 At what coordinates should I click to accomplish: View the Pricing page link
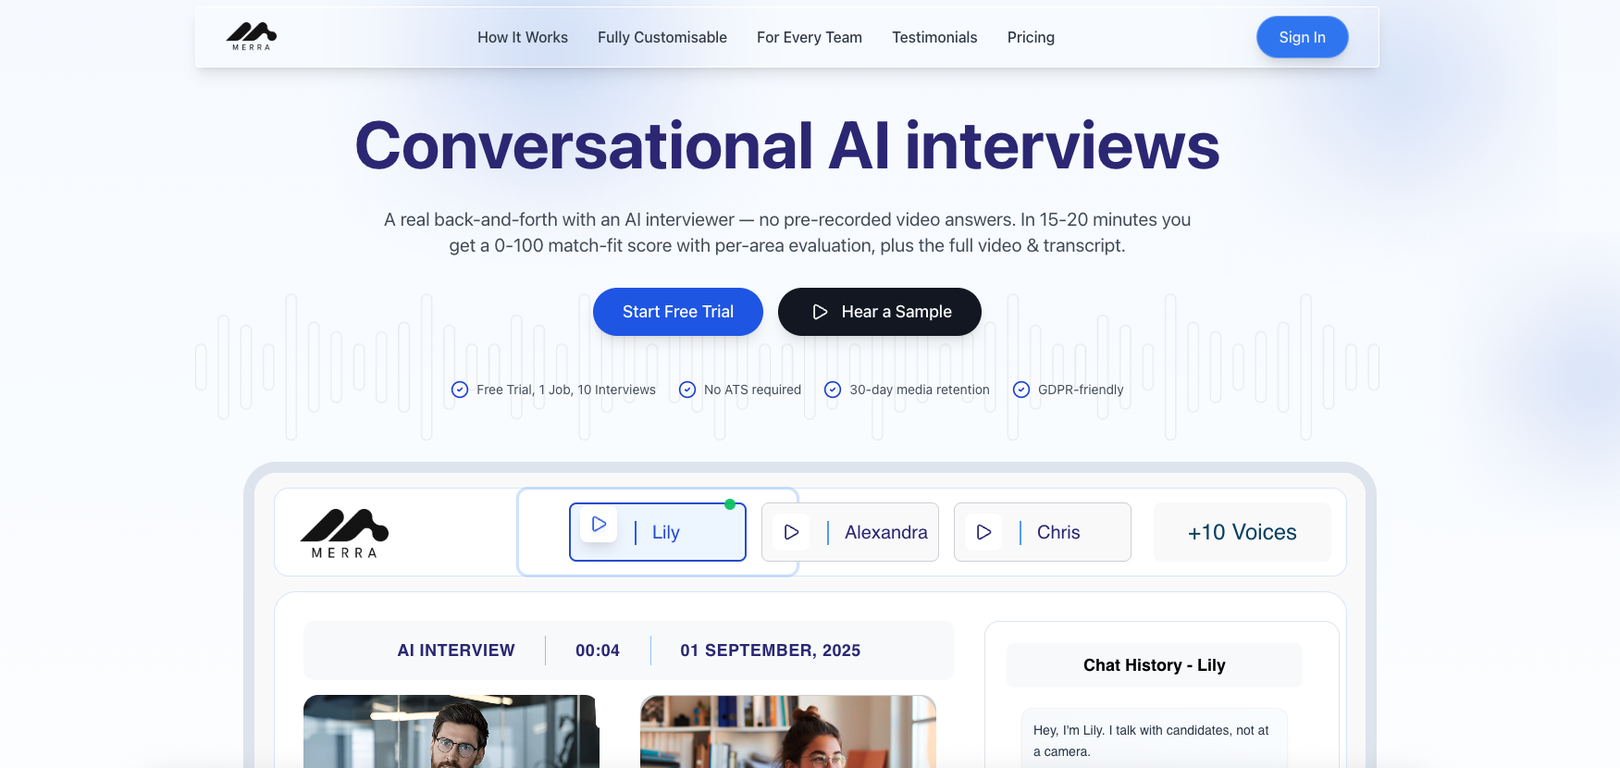tap(1030, 37)
